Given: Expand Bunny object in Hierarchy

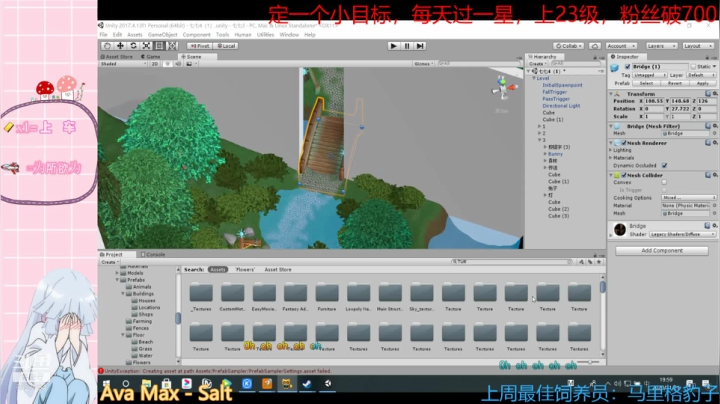Looking at the screenshot, I should click(x=545, y=154).
